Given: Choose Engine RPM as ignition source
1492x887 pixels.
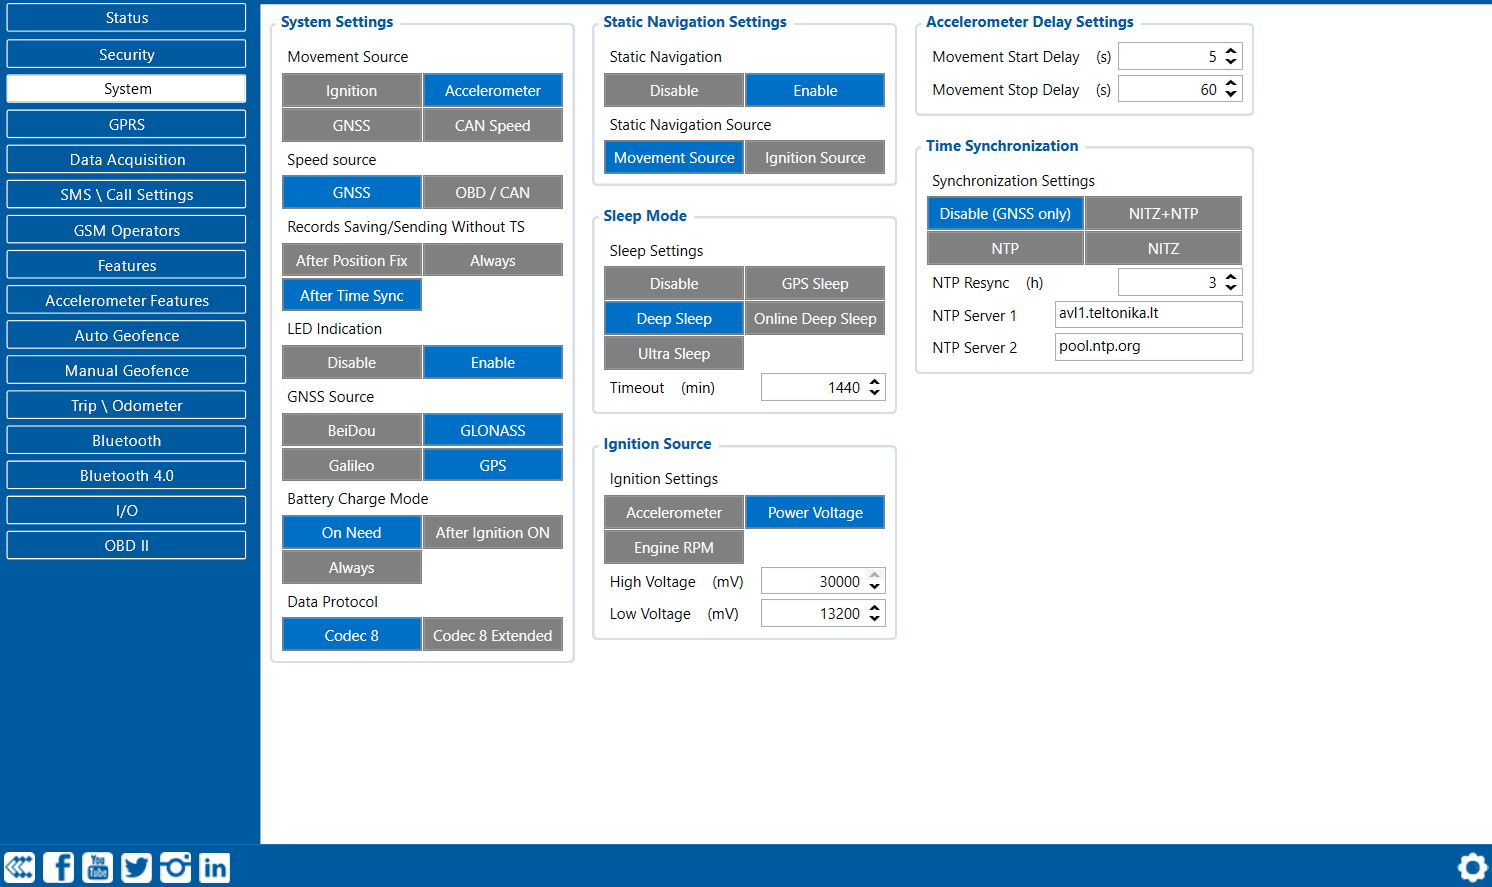Looking at the screenshot, I should point(674,548).
